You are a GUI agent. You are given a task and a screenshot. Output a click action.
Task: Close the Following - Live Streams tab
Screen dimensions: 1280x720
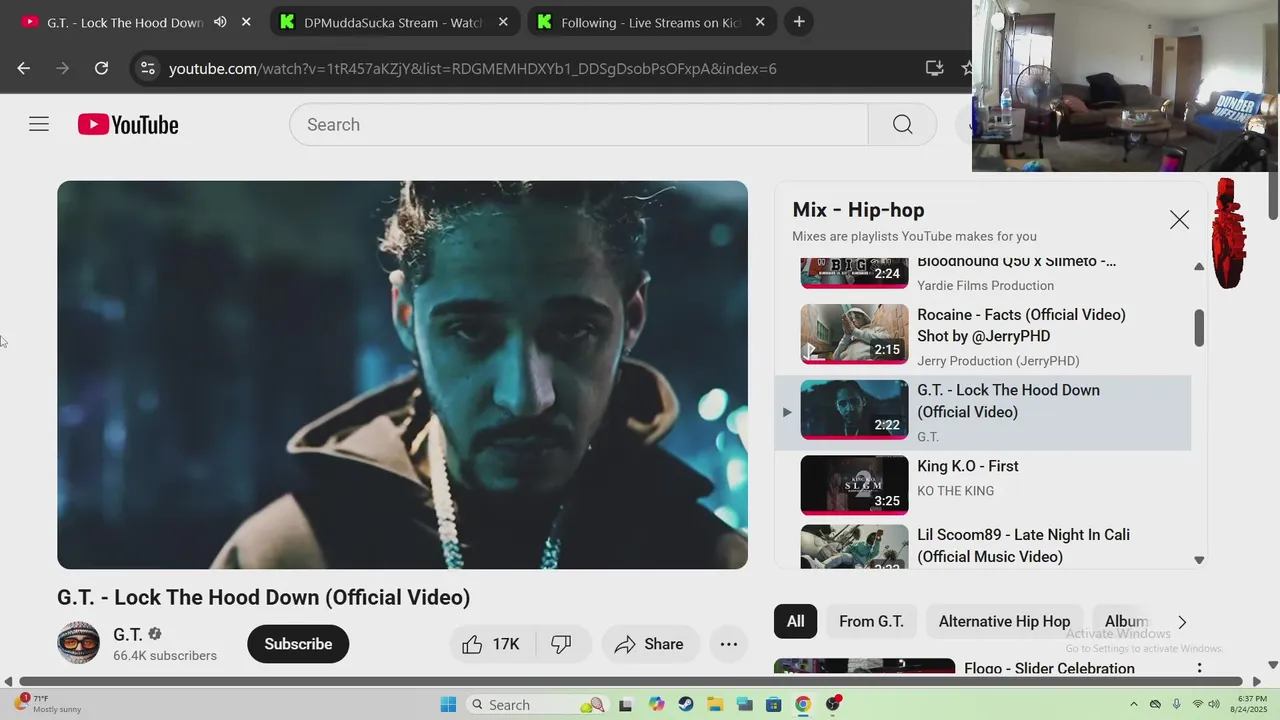pyautogui.click(x=760, y=22)
